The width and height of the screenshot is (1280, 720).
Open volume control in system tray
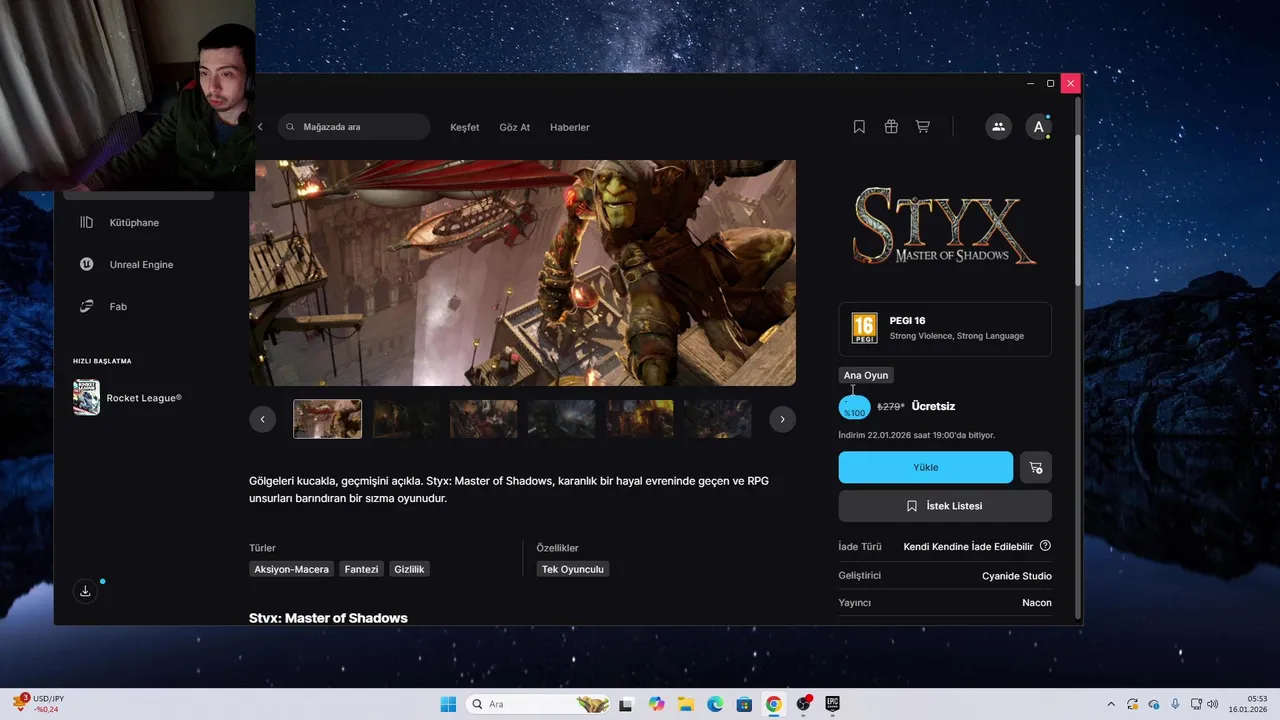(x=1212, y=704)
